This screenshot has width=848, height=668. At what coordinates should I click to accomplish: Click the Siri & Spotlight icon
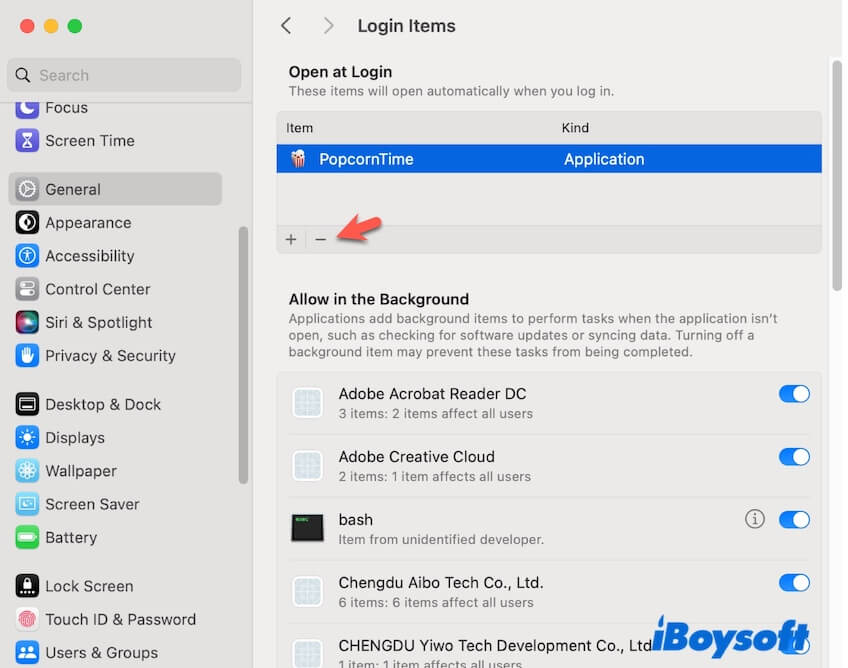pyautogui.click(x=27, y=322)
